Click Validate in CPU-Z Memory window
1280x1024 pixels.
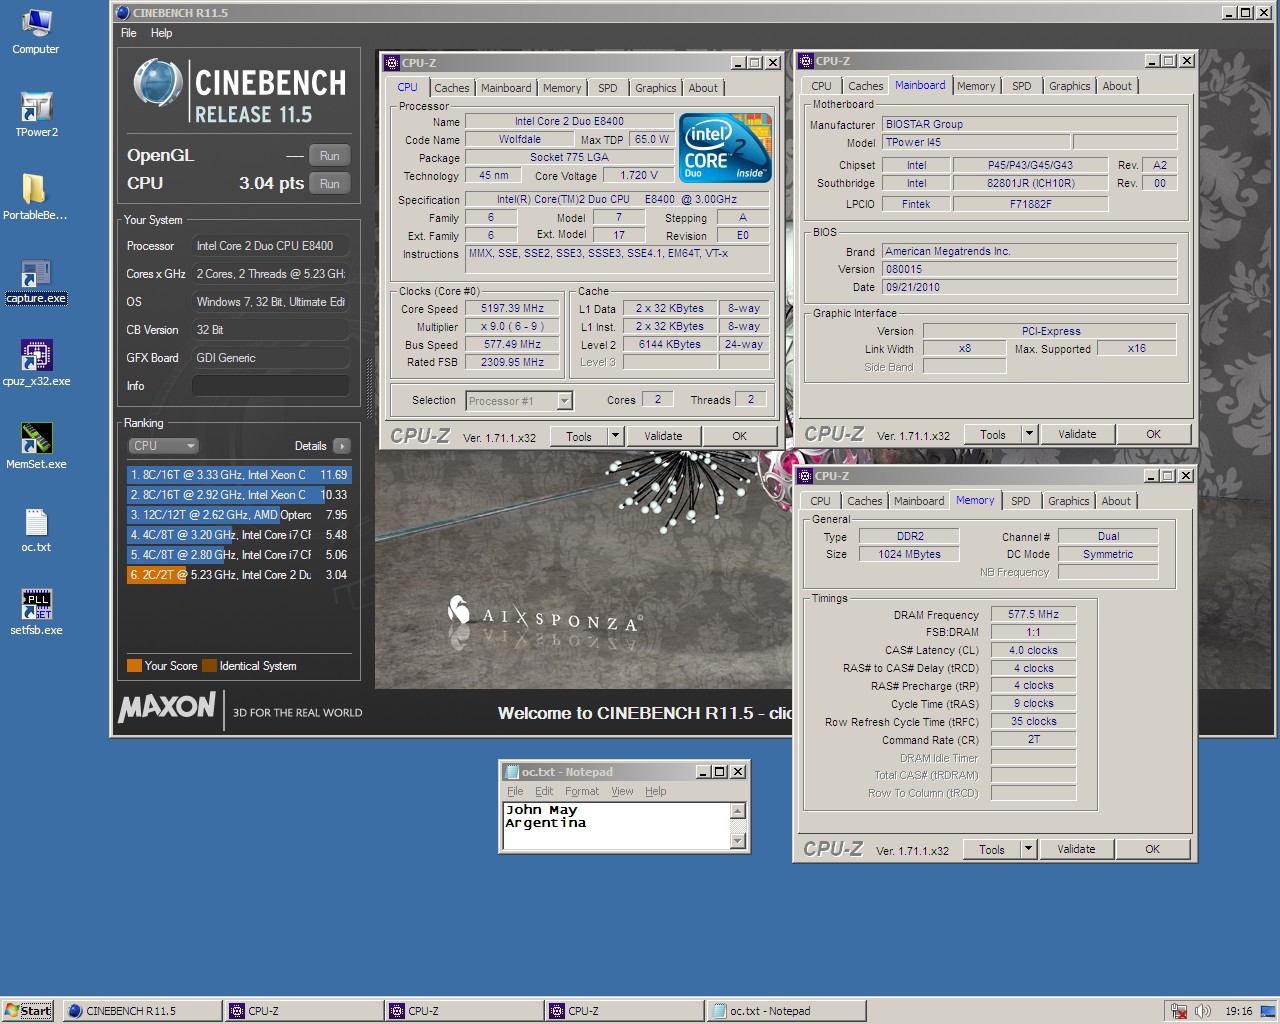[x=1076, y=849]
